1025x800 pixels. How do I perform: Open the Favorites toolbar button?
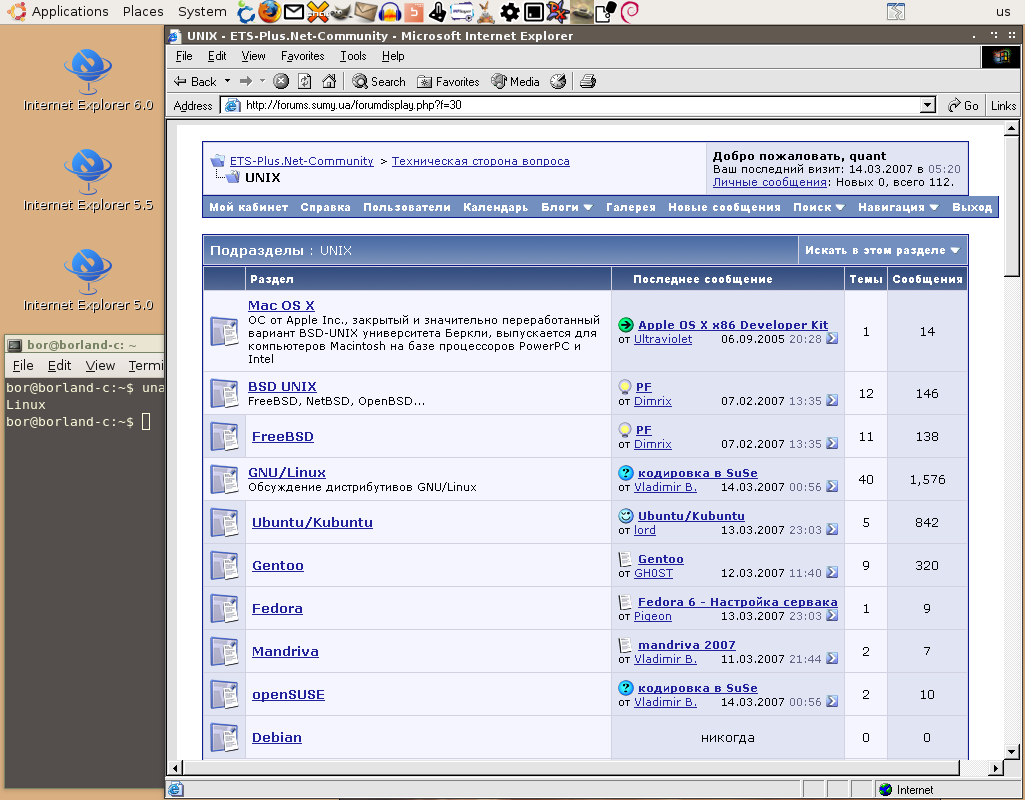click(x=449, y=82)
